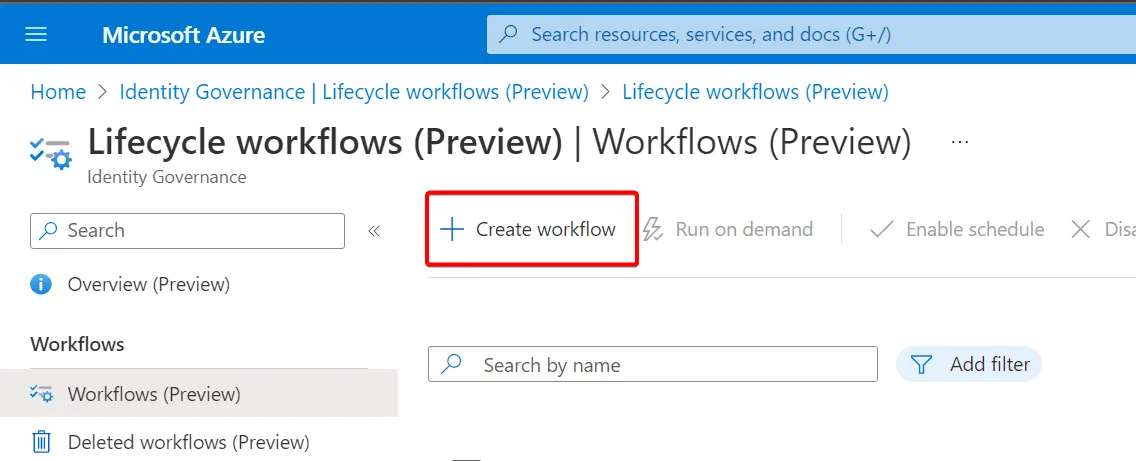Select Workflows (Preview) in the sidebar
This screenshot has width=1136, height=461.
[x=199, y=394]
